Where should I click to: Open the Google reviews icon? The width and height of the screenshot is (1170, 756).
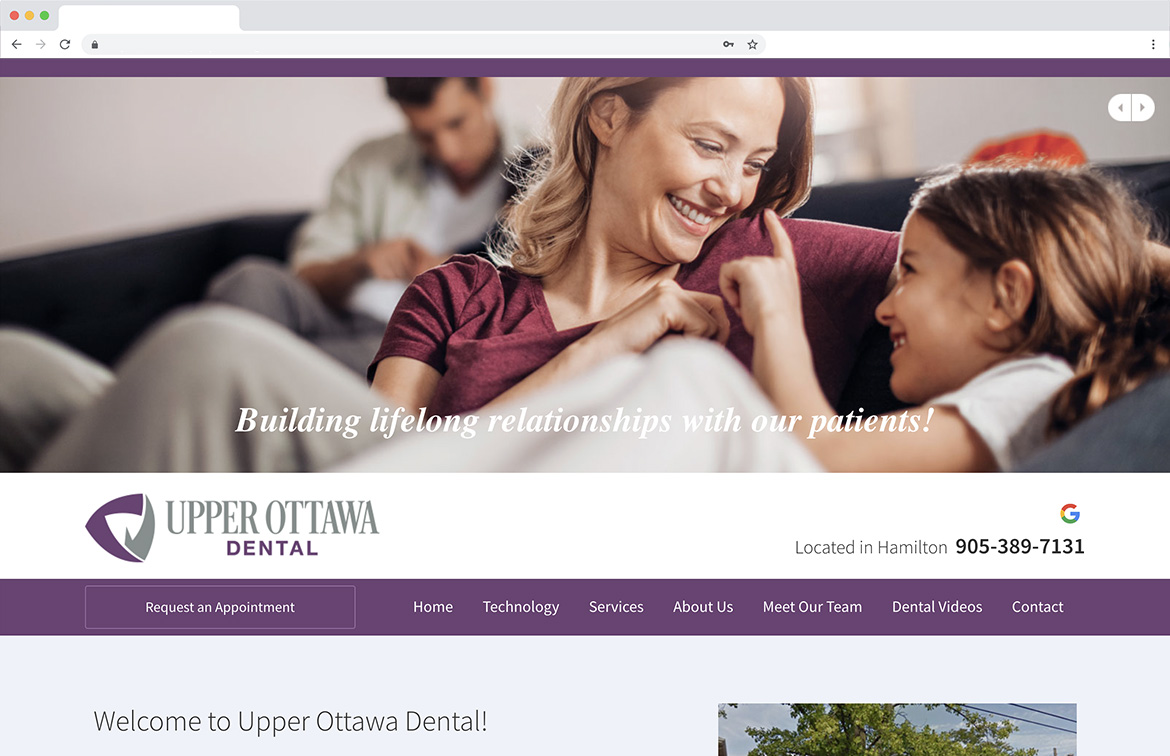(1070, 513)
